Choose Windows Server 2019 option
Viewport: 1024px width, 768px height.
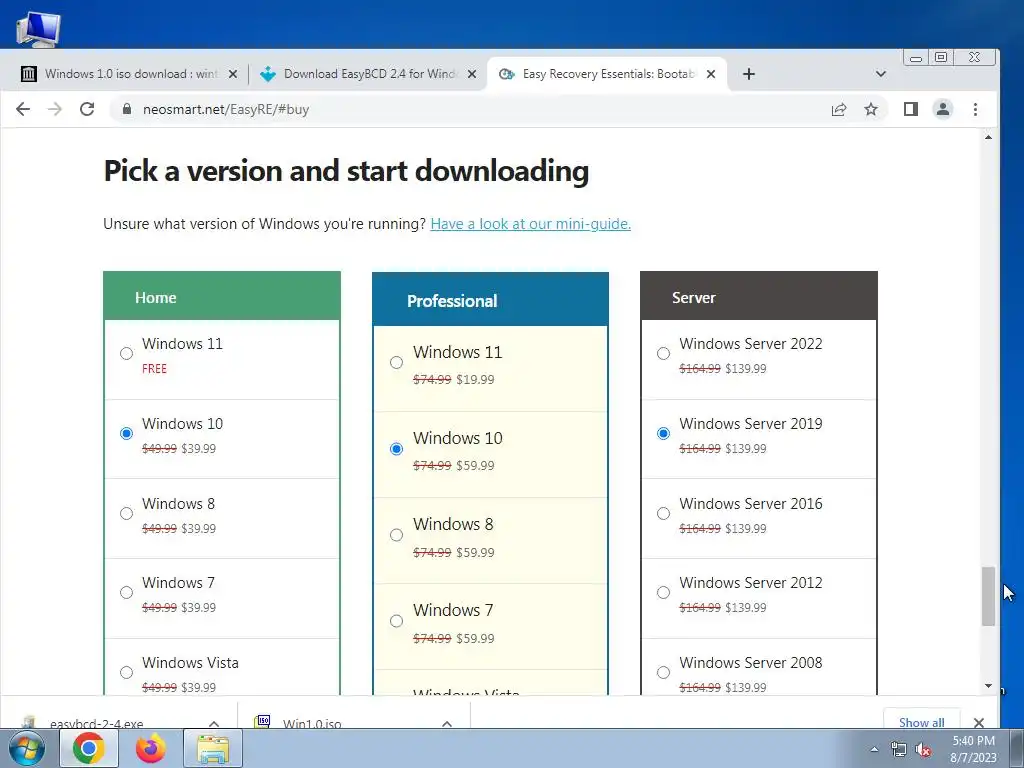click(664, 434)
